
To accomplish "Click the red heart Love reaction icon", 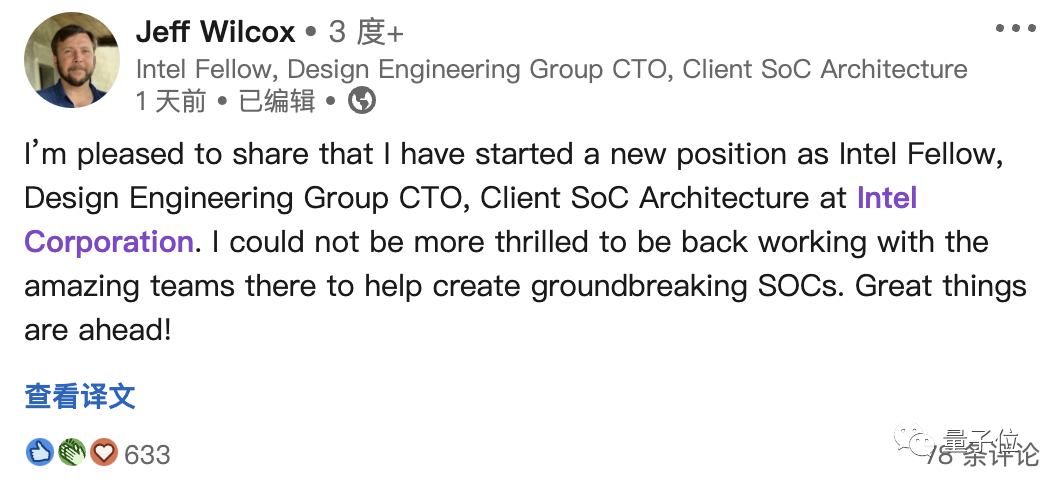I will pyautogui.click(x=103, y=453).
